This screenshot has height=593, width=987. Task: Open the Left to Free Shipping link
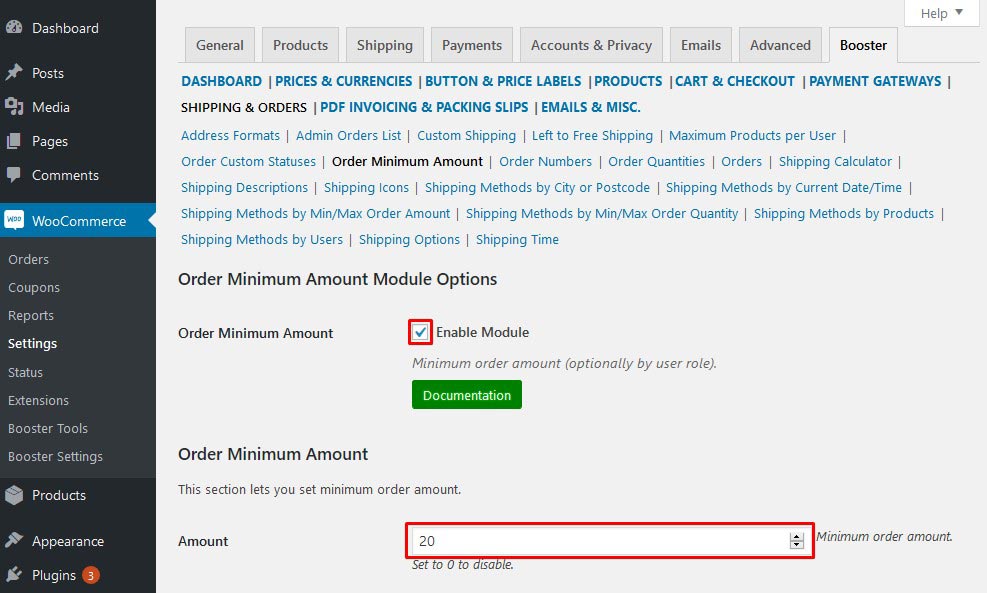(592, 135)
